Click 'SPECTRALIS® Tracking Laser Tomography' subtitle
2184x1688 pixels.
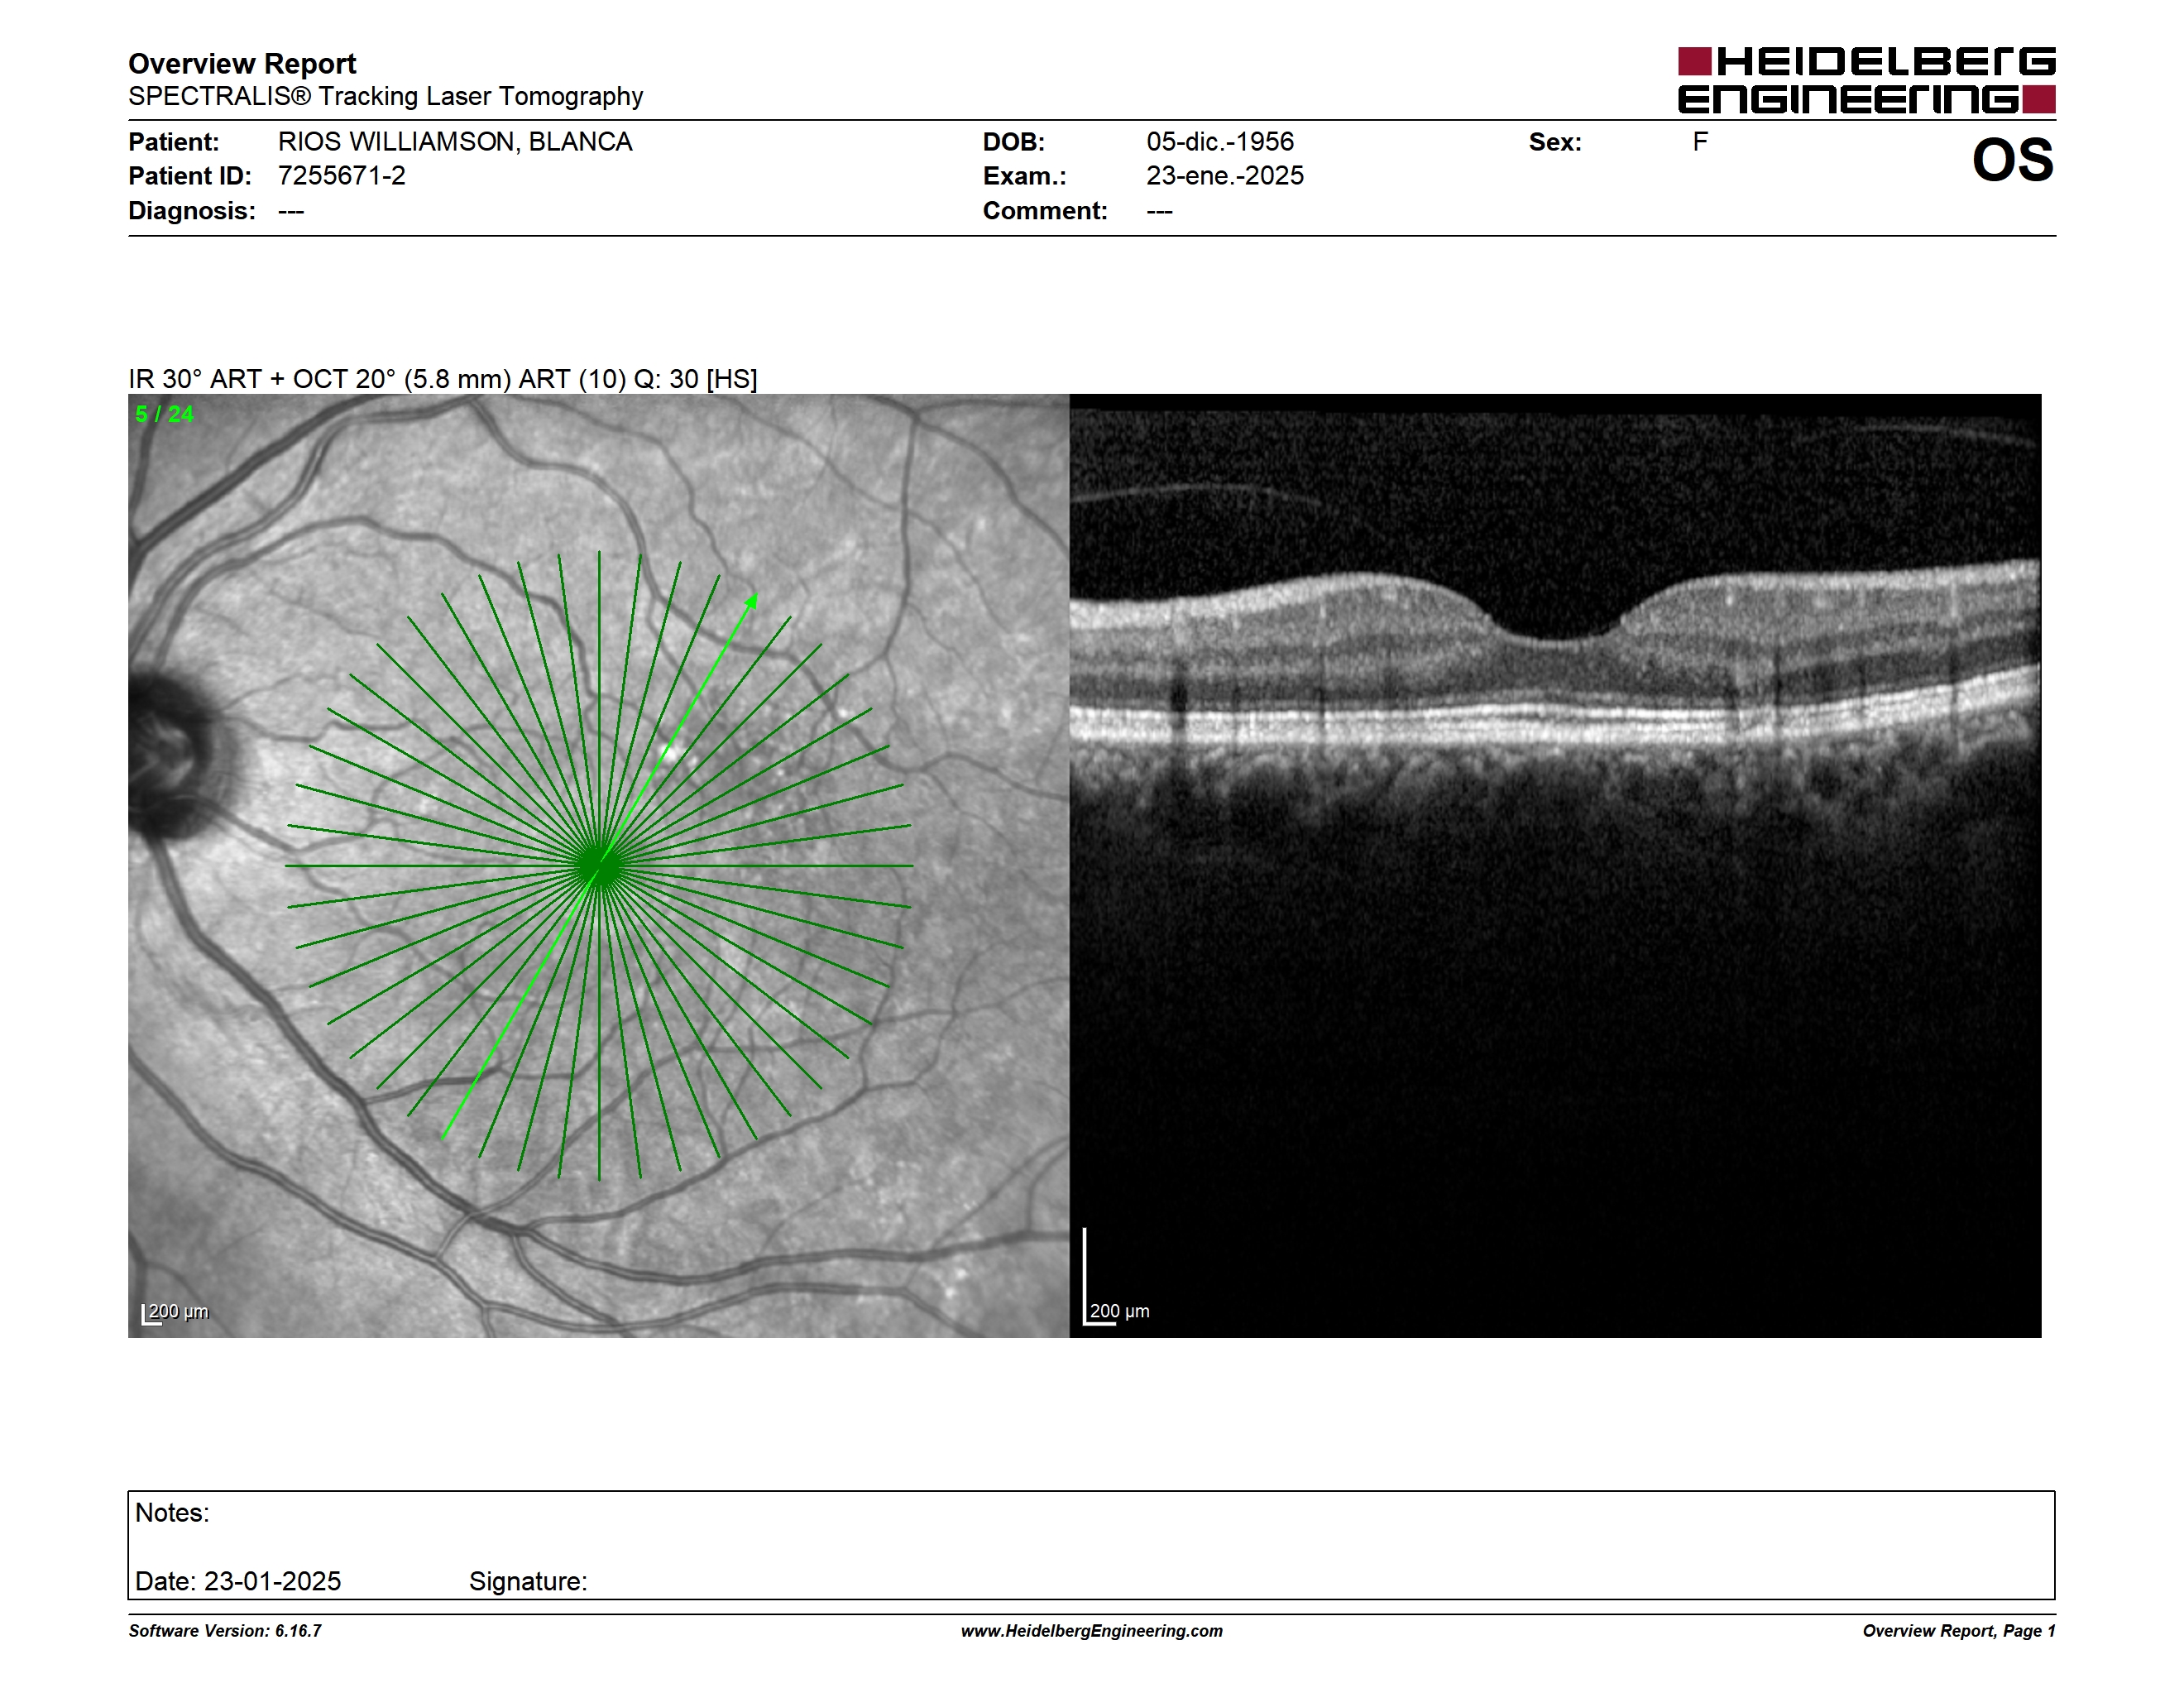pos(385,96)
